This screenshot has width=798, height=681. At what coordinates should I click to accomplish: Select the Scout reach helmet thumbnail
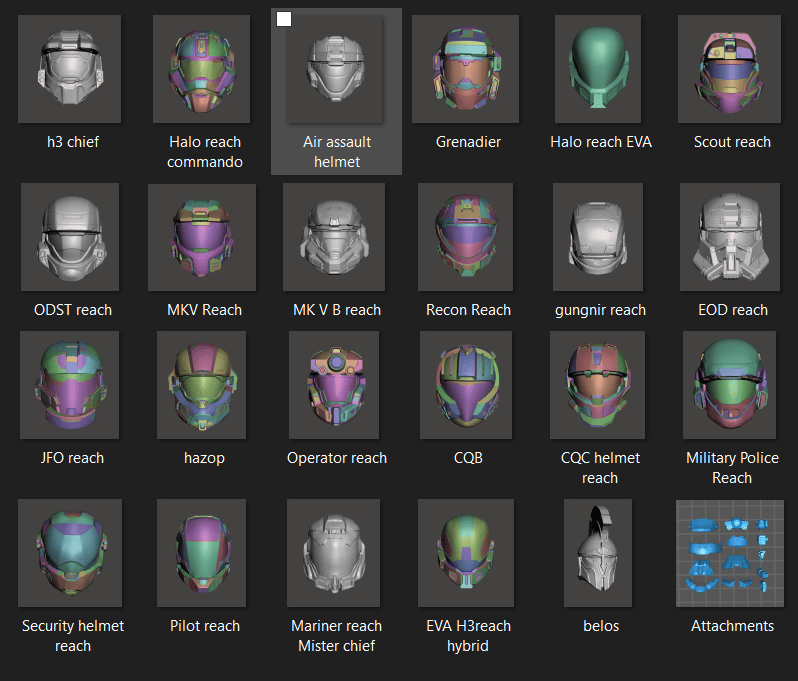pos(729,69)
